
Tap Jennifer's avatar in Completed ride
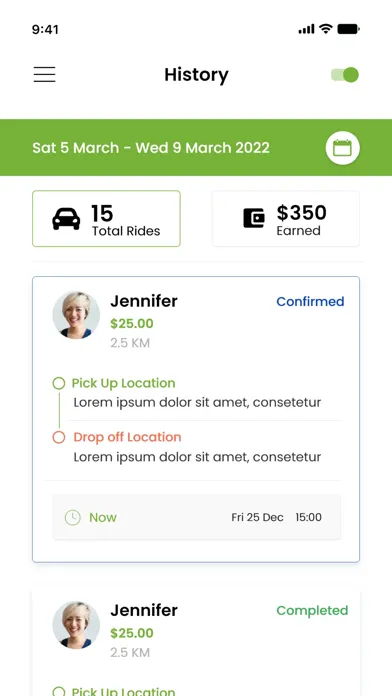point(76,625)
